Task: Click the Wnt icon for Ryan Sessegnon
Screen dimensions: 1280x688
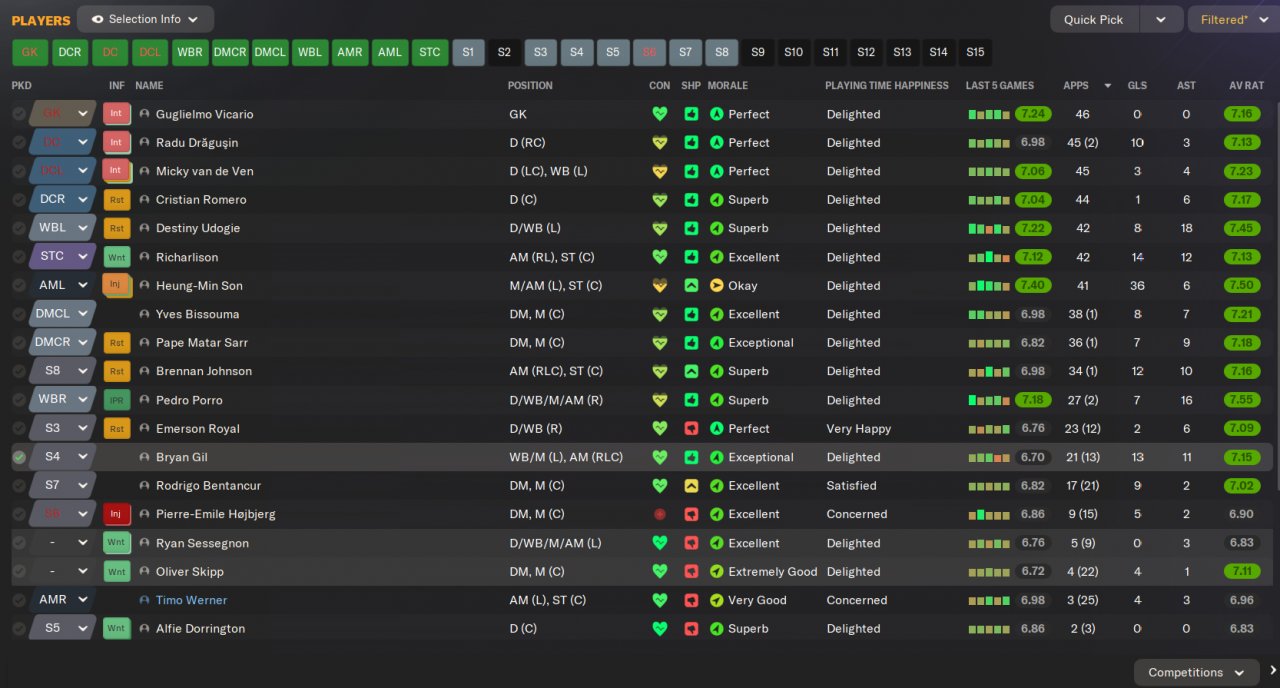Action: point(116,543)
